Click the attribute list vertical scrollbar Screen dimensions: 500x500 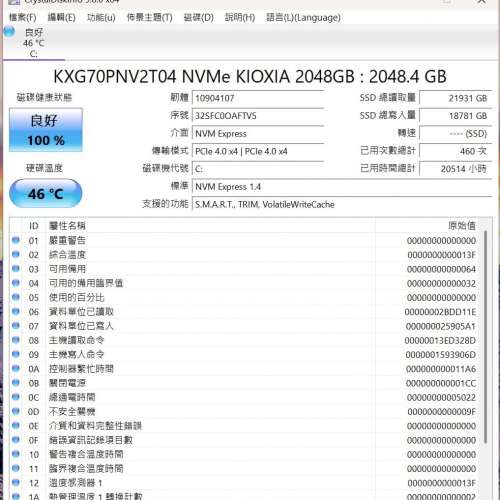point(486,337)
